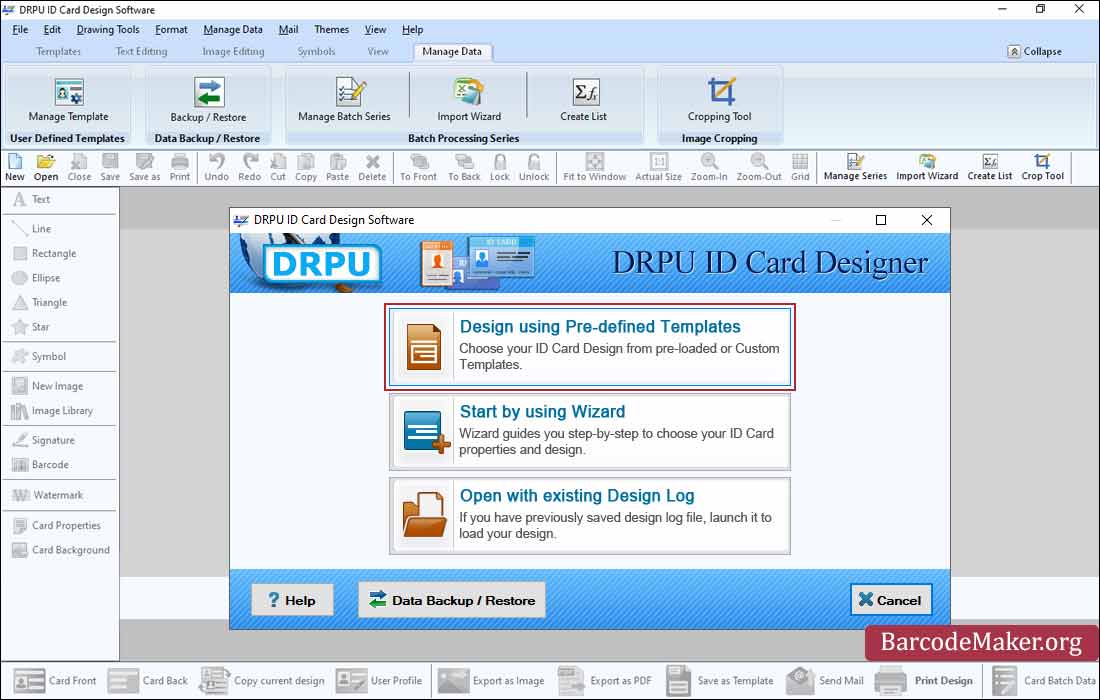Screen dimensions: 1100x700
Task: Open Card Properties in sidebar
Action: [x=57, y=525]
